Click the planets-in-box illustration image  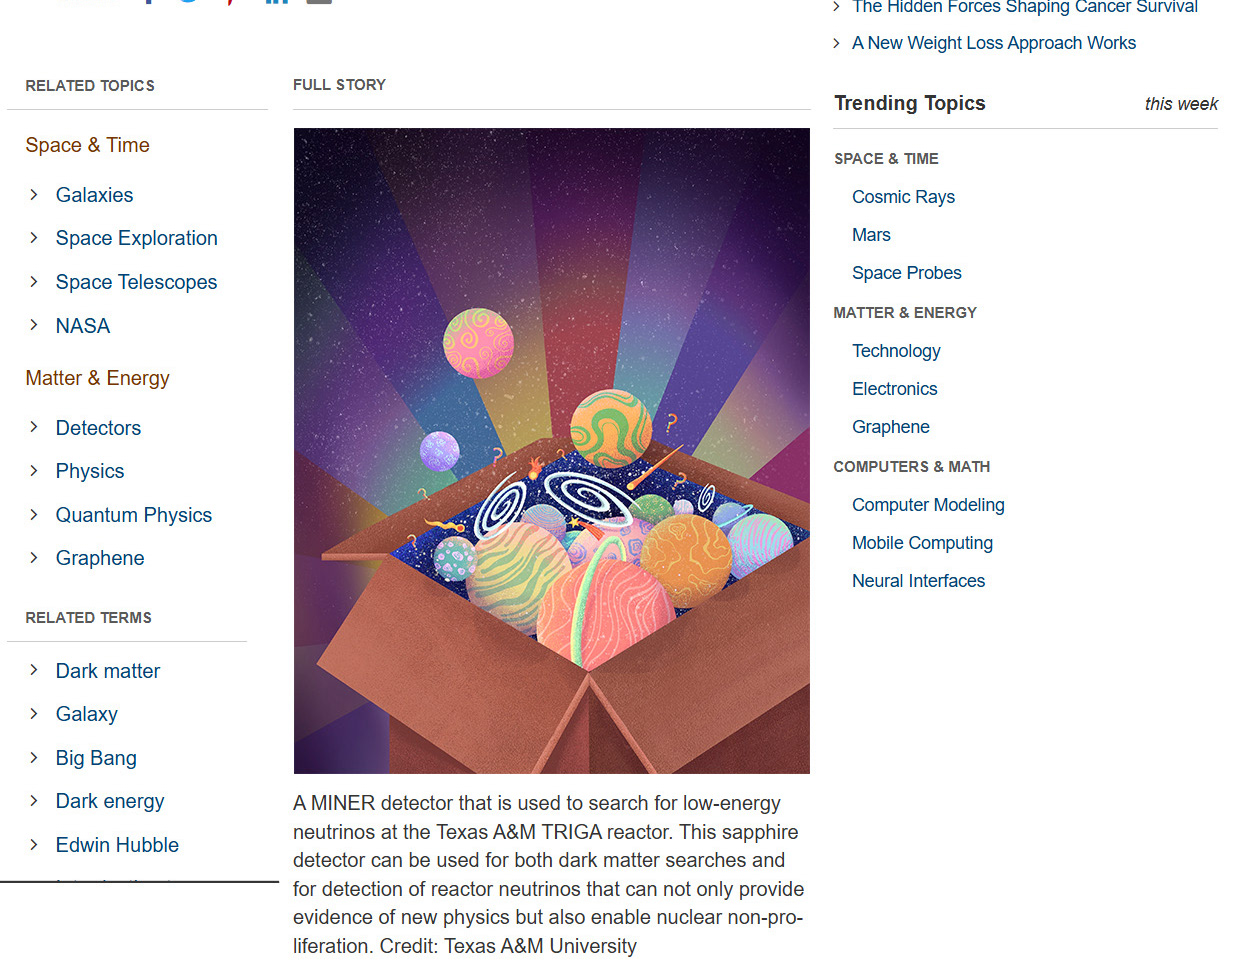coord(552,451)
